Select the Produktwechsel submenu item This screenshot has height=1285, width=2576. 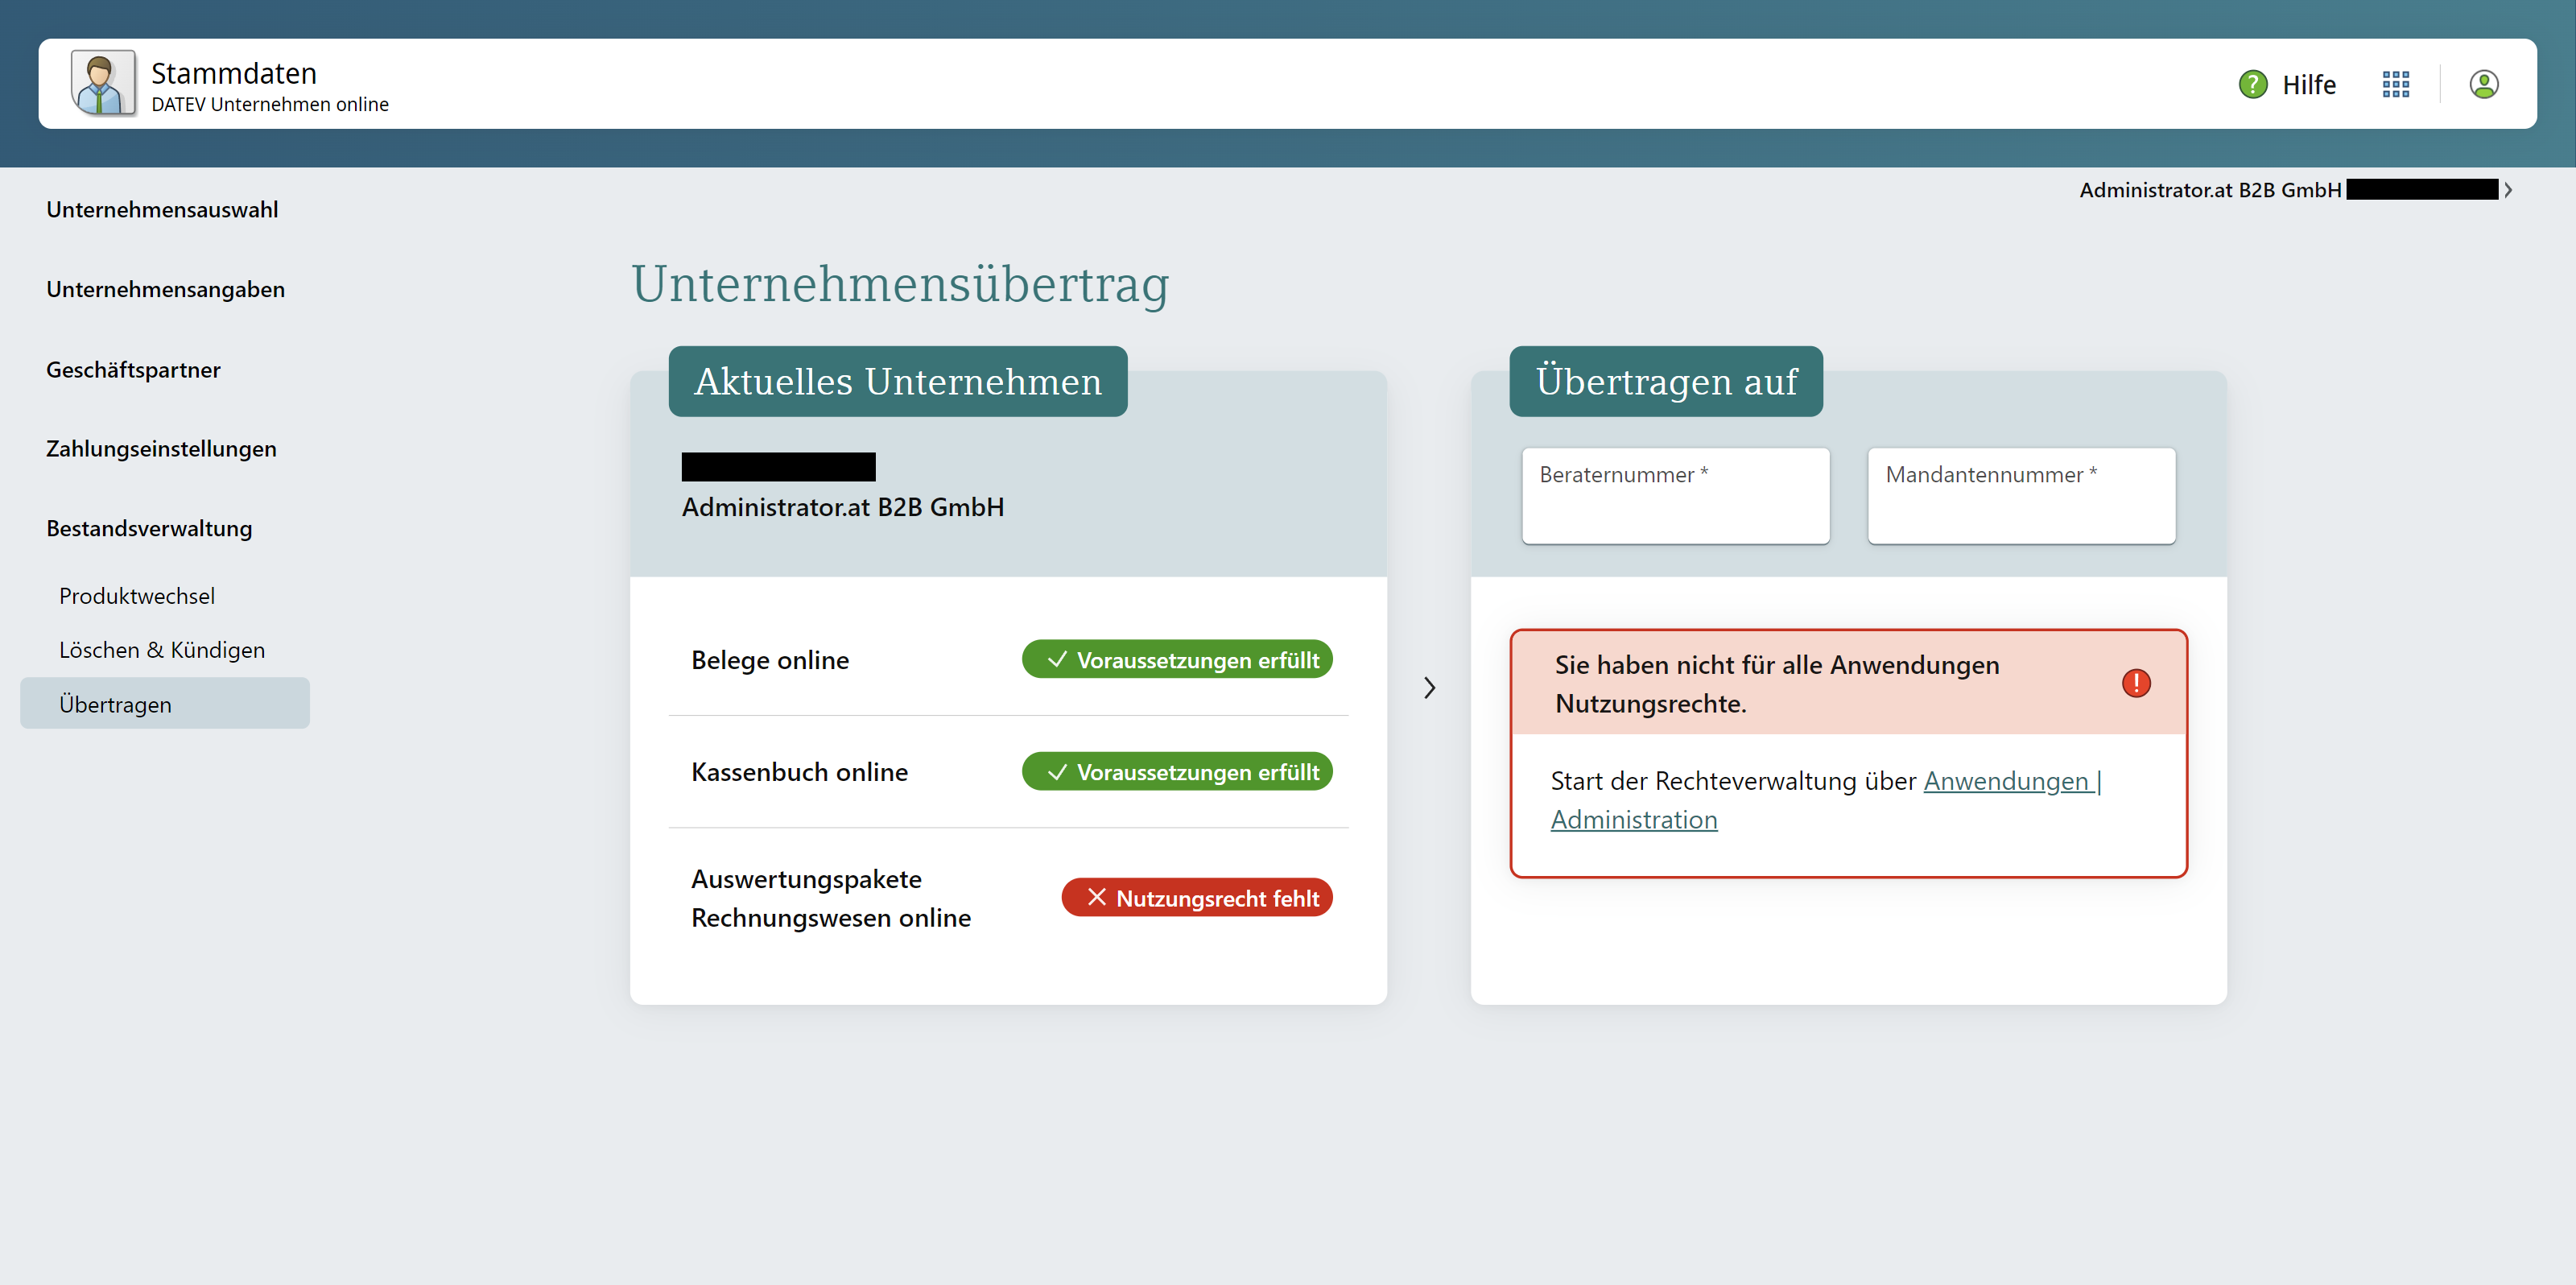[137, 596]
